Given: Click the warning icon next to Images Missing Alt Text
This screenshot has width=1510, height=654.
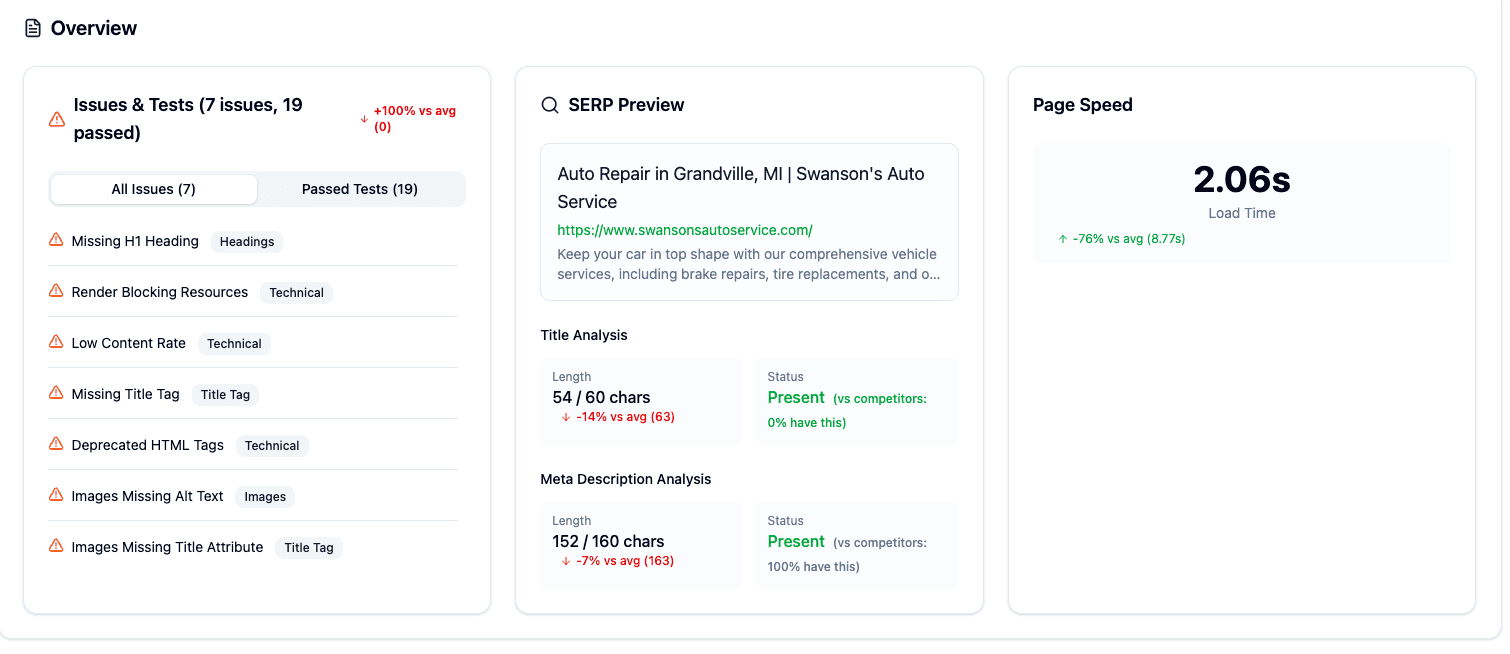Looking at the screenshot, I should [x=55, y=494].
